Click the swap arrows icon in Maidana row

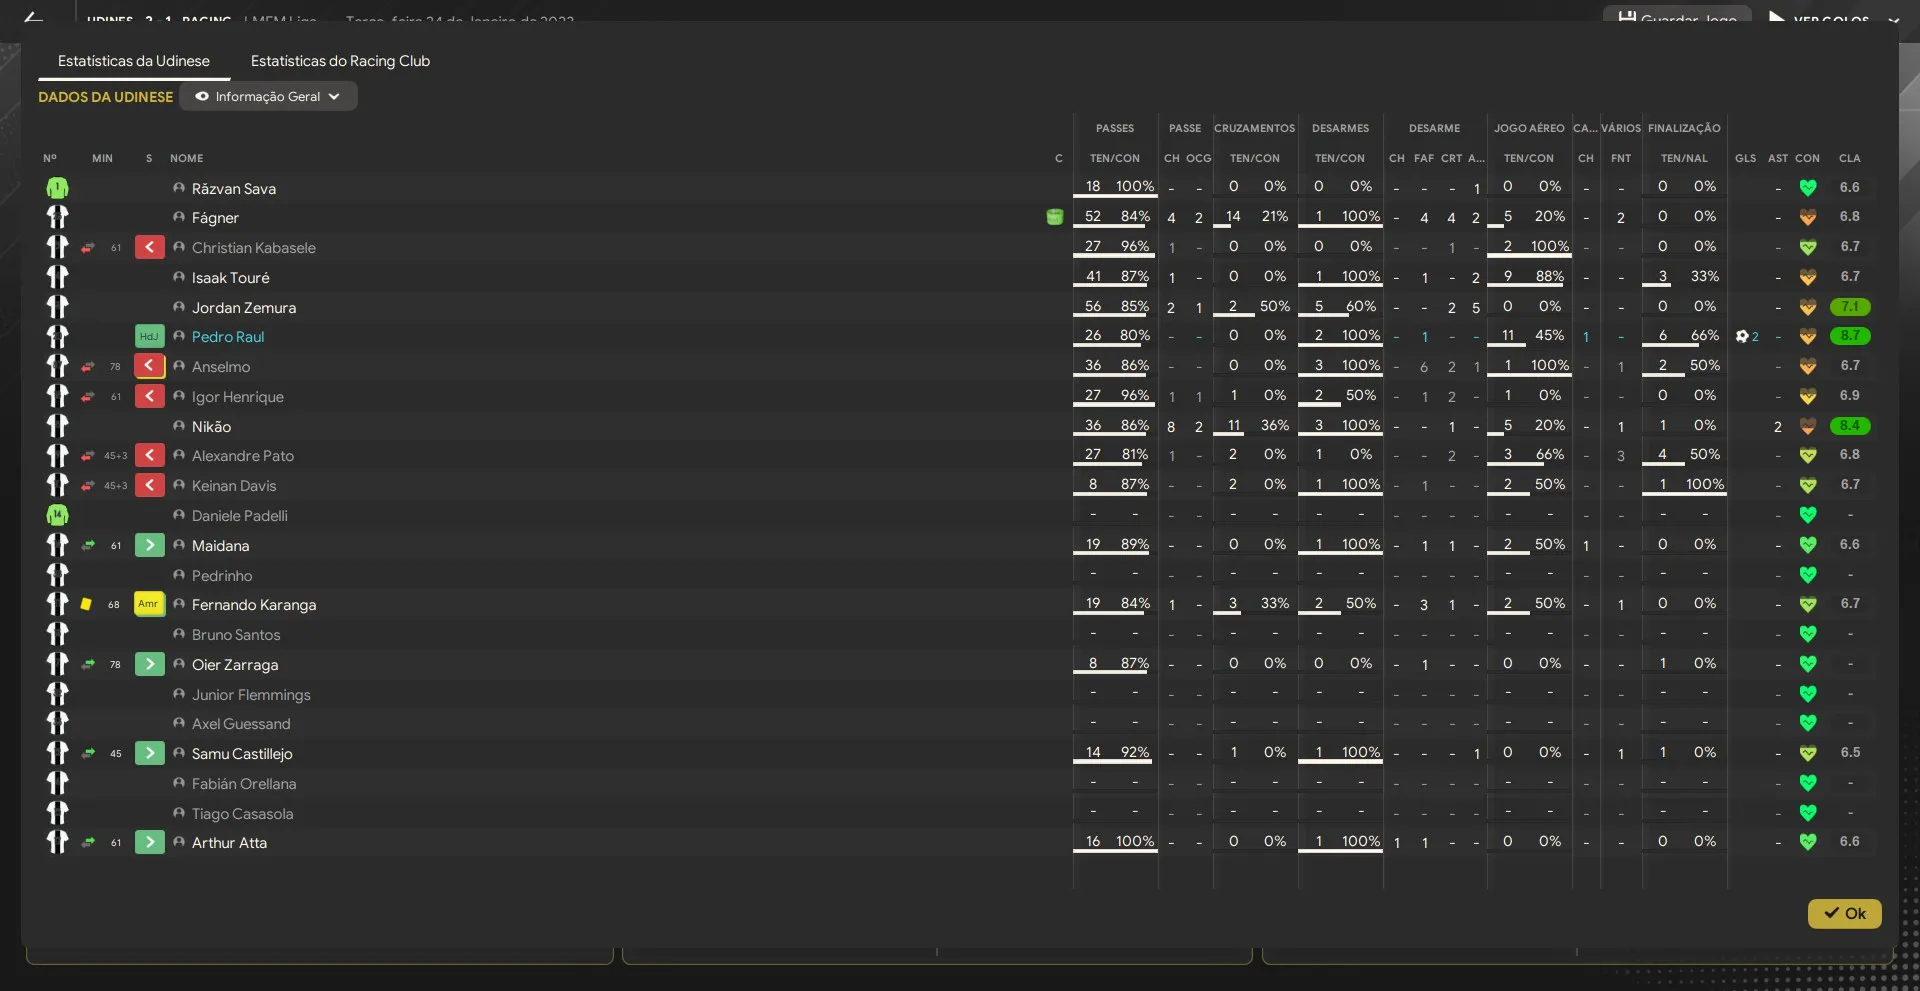click(88, 546)
